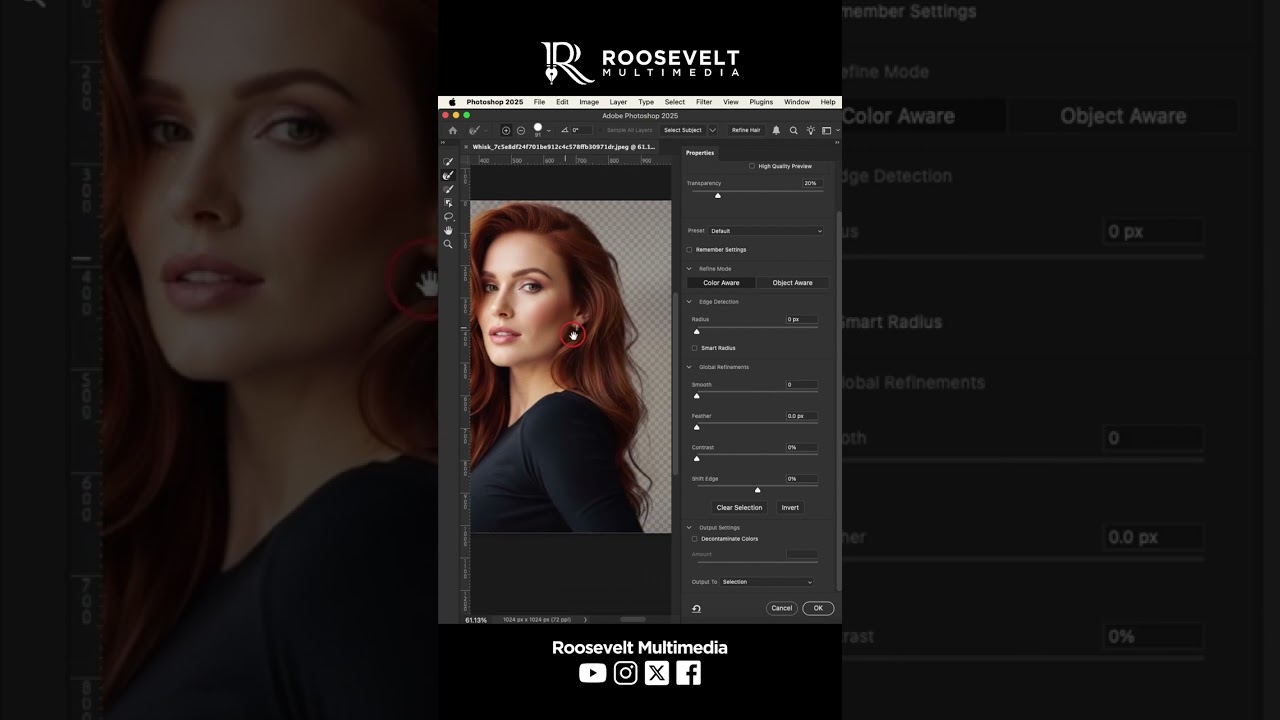Click the reset workspace arrow icon
The image size is (1280, 720).
tap(696, 608)
